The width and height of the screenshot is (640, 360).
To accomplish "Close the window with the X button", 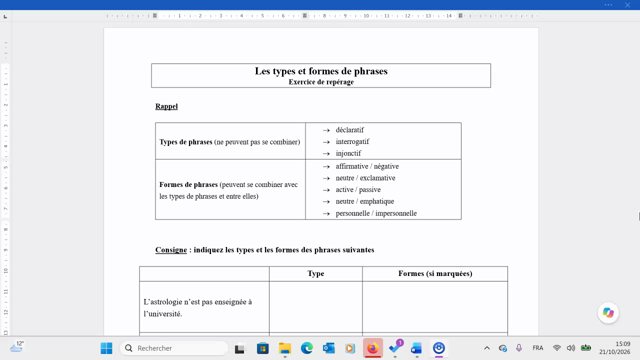I will click(627, 5).
